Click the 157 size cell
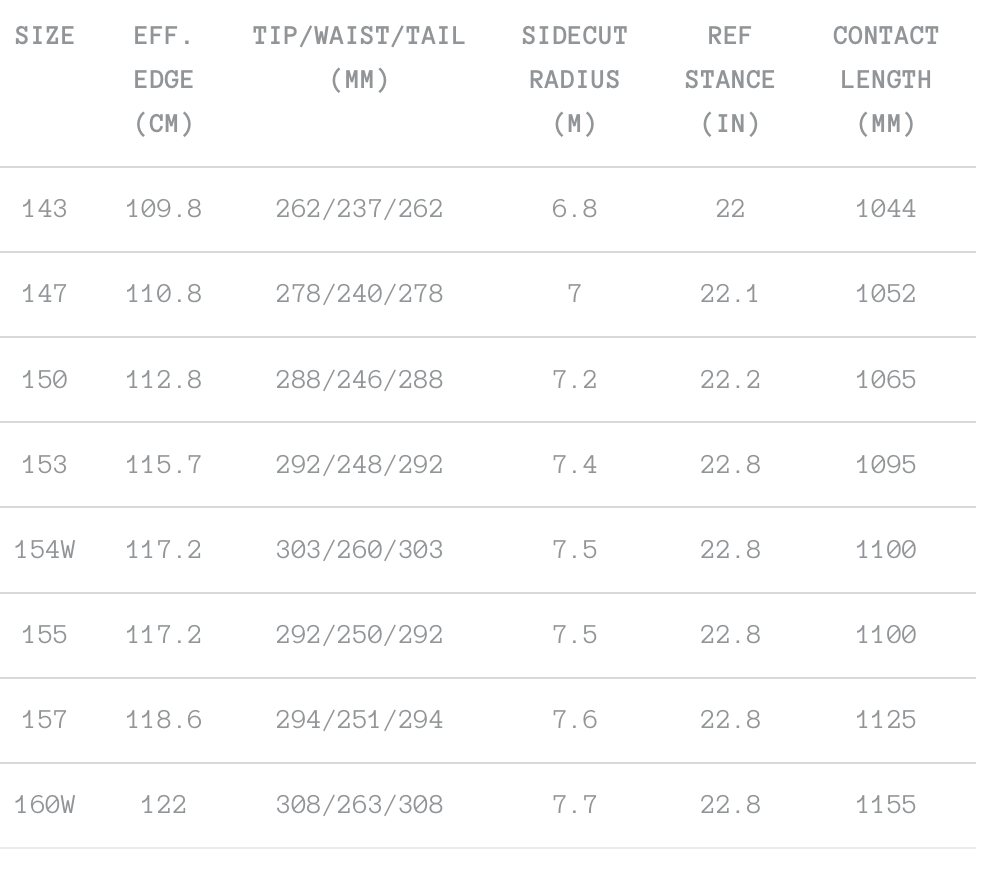This screenshot has width=990, height=880. tap(45, 720)
